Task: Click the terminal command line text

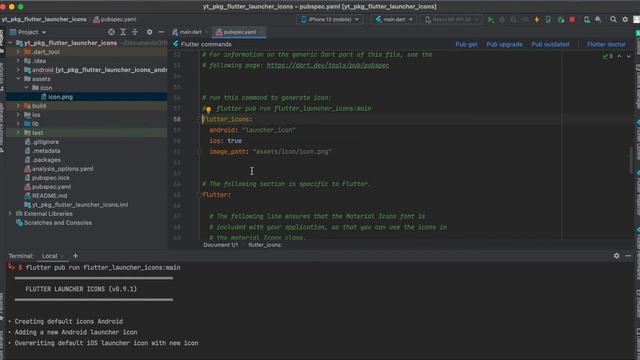Action: (103, 268)
